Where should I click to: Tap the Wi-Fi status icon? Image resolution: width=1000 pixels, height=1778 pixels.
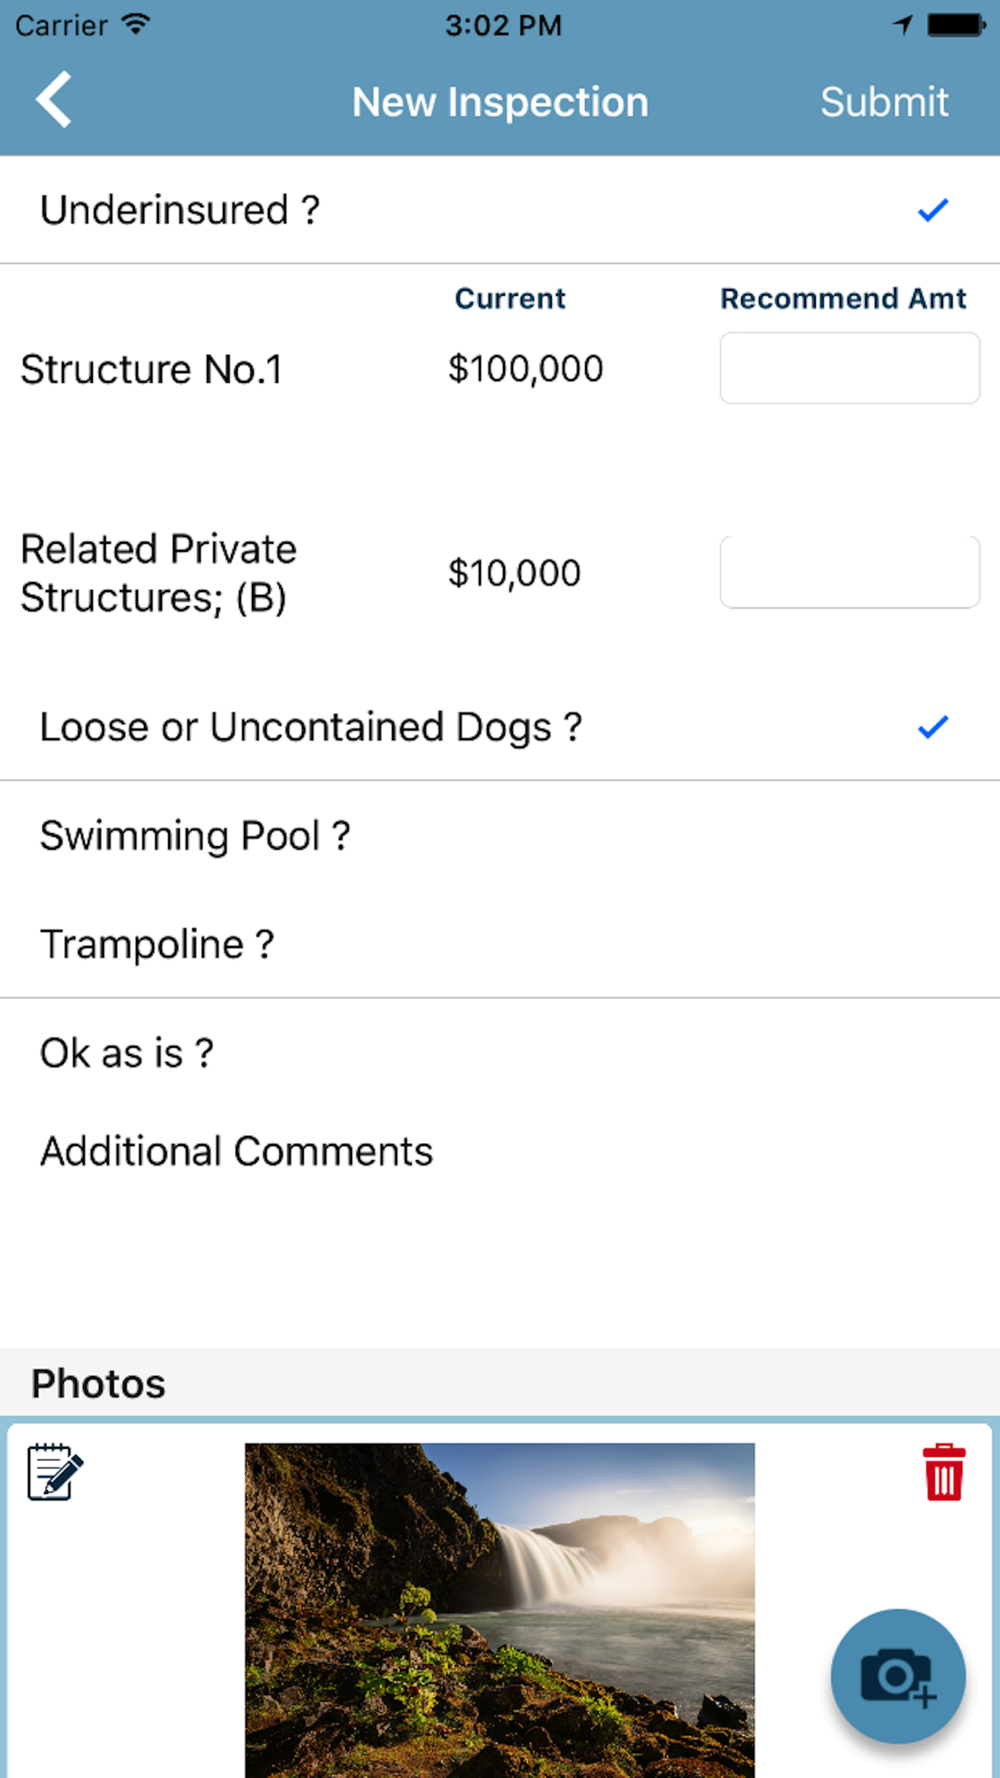(135, 24)
